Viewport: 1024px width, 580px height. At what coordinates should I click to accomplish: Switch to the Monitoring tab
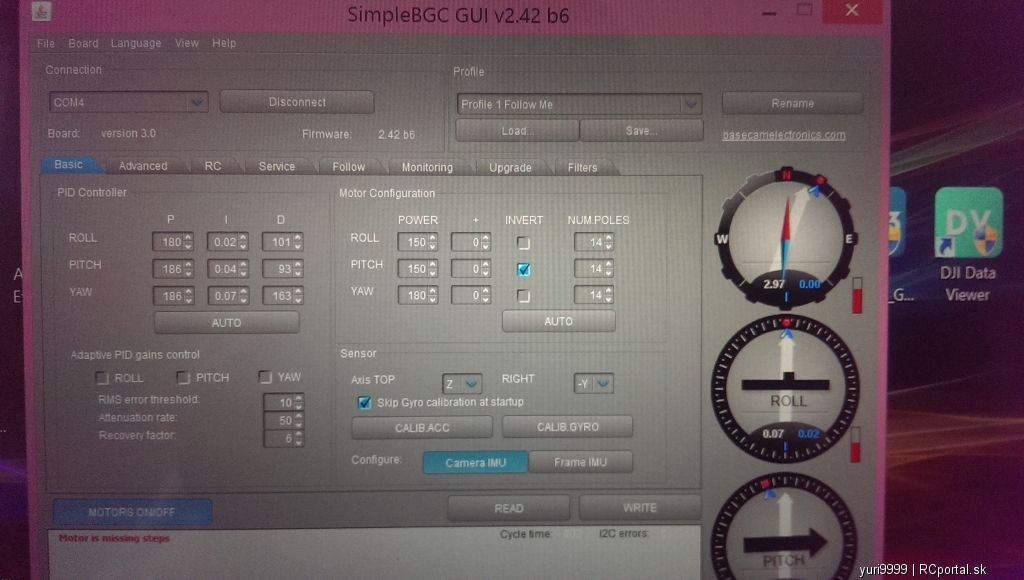coord(427,167)
